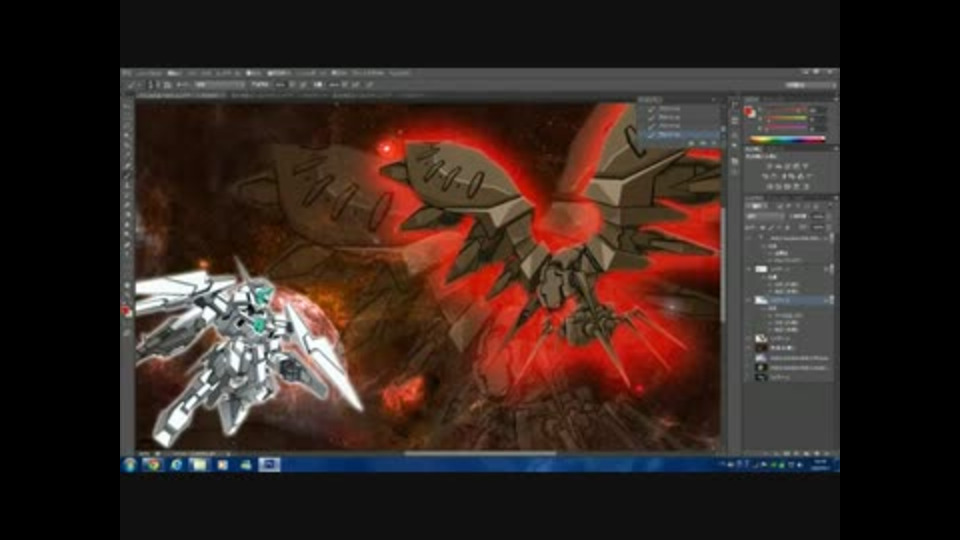Viewport: 960px width, 540px height.
Task: Click the red foreground swatch in Color panel
Action: click(x=749, y=111)
